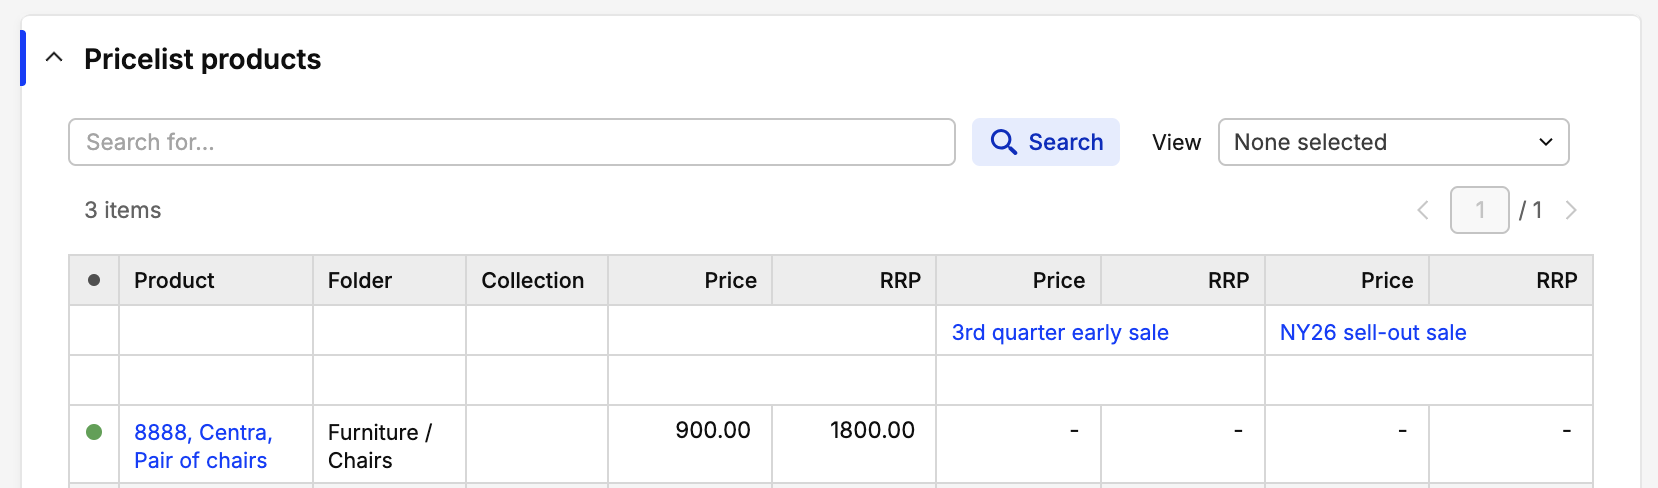Focus the Search for... input field
The height and width of the screenshot is (488, 1658).
pyautogui.click(x=512, y=142)
